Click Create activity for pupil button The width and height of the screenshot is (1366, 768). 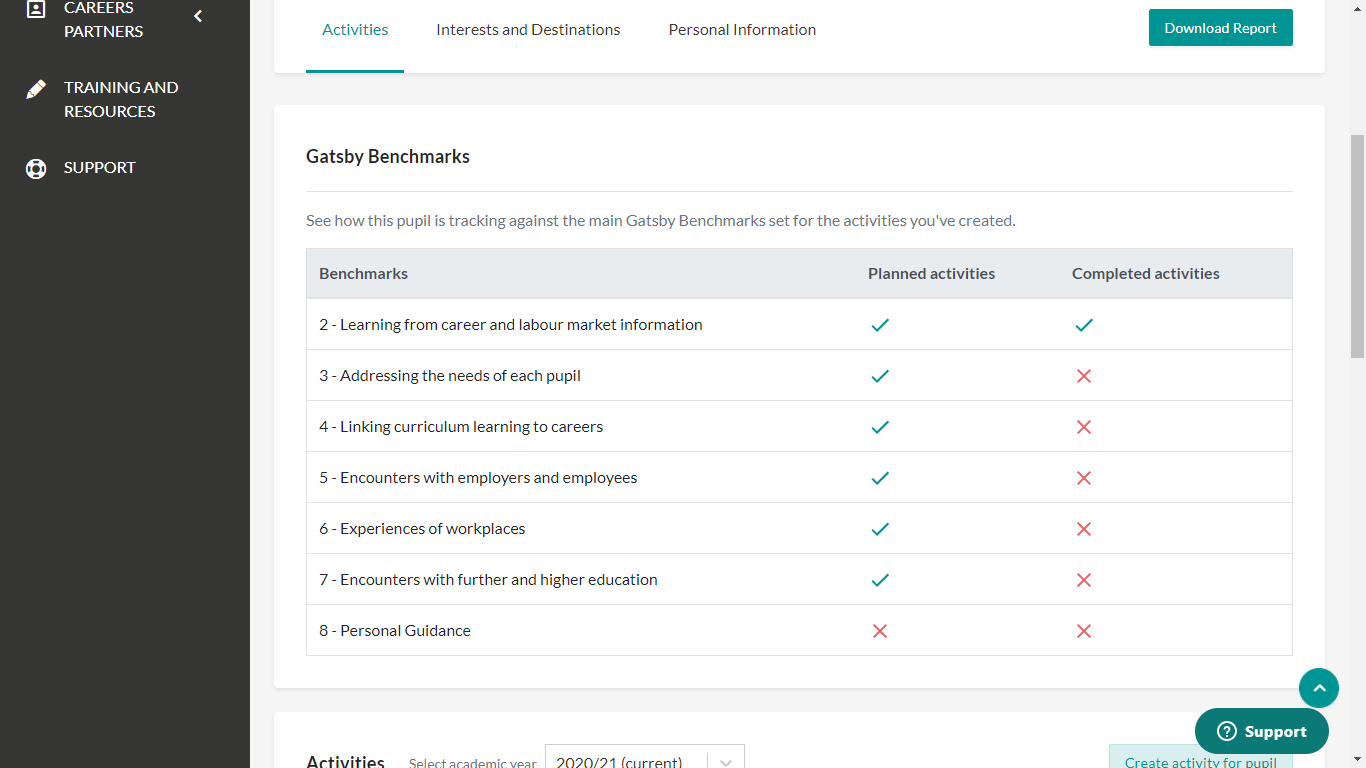[1200, 759]
